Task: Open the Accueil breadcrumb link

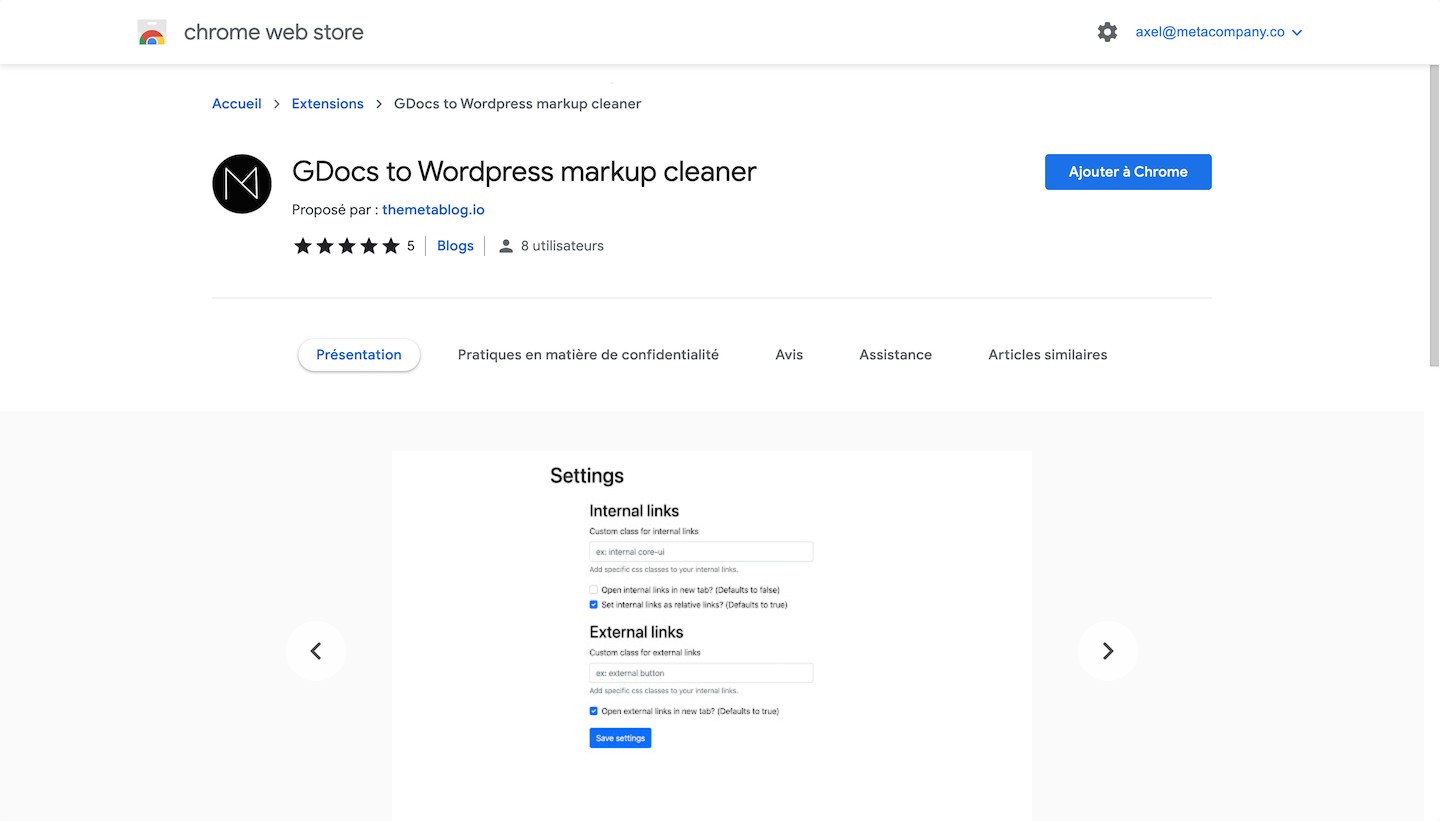Action: 237,104
